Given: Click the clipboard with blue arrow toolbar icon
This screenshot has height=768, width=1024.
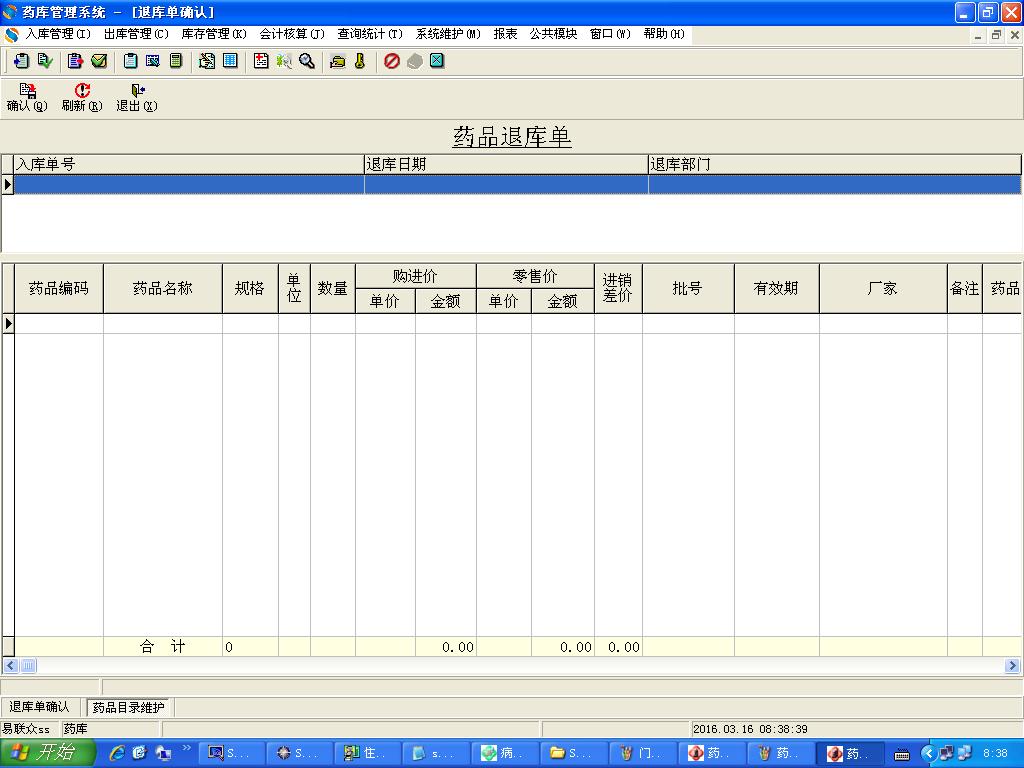Looking at the screenshot, I should click(21, 61).
